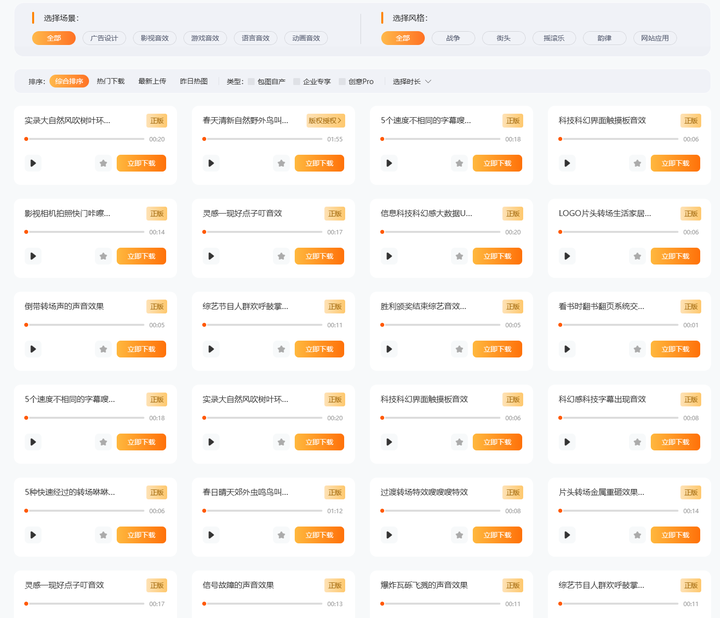
Task: Choose the 韵律 style filter
Action: coord(605,38)
